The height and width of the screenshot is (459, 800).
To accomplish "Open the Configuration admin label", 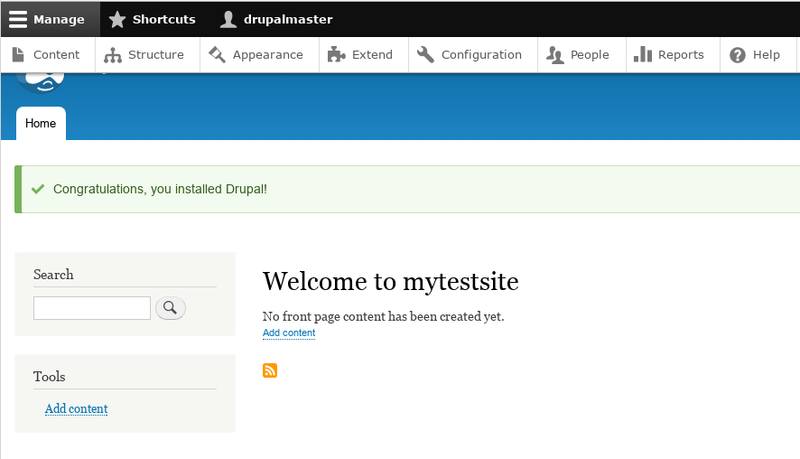I will point(482,55).
